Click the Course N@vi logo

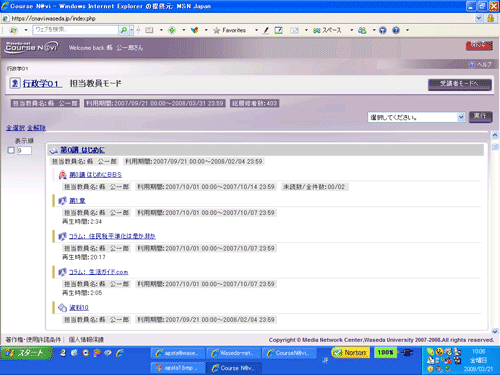[32, 47]
